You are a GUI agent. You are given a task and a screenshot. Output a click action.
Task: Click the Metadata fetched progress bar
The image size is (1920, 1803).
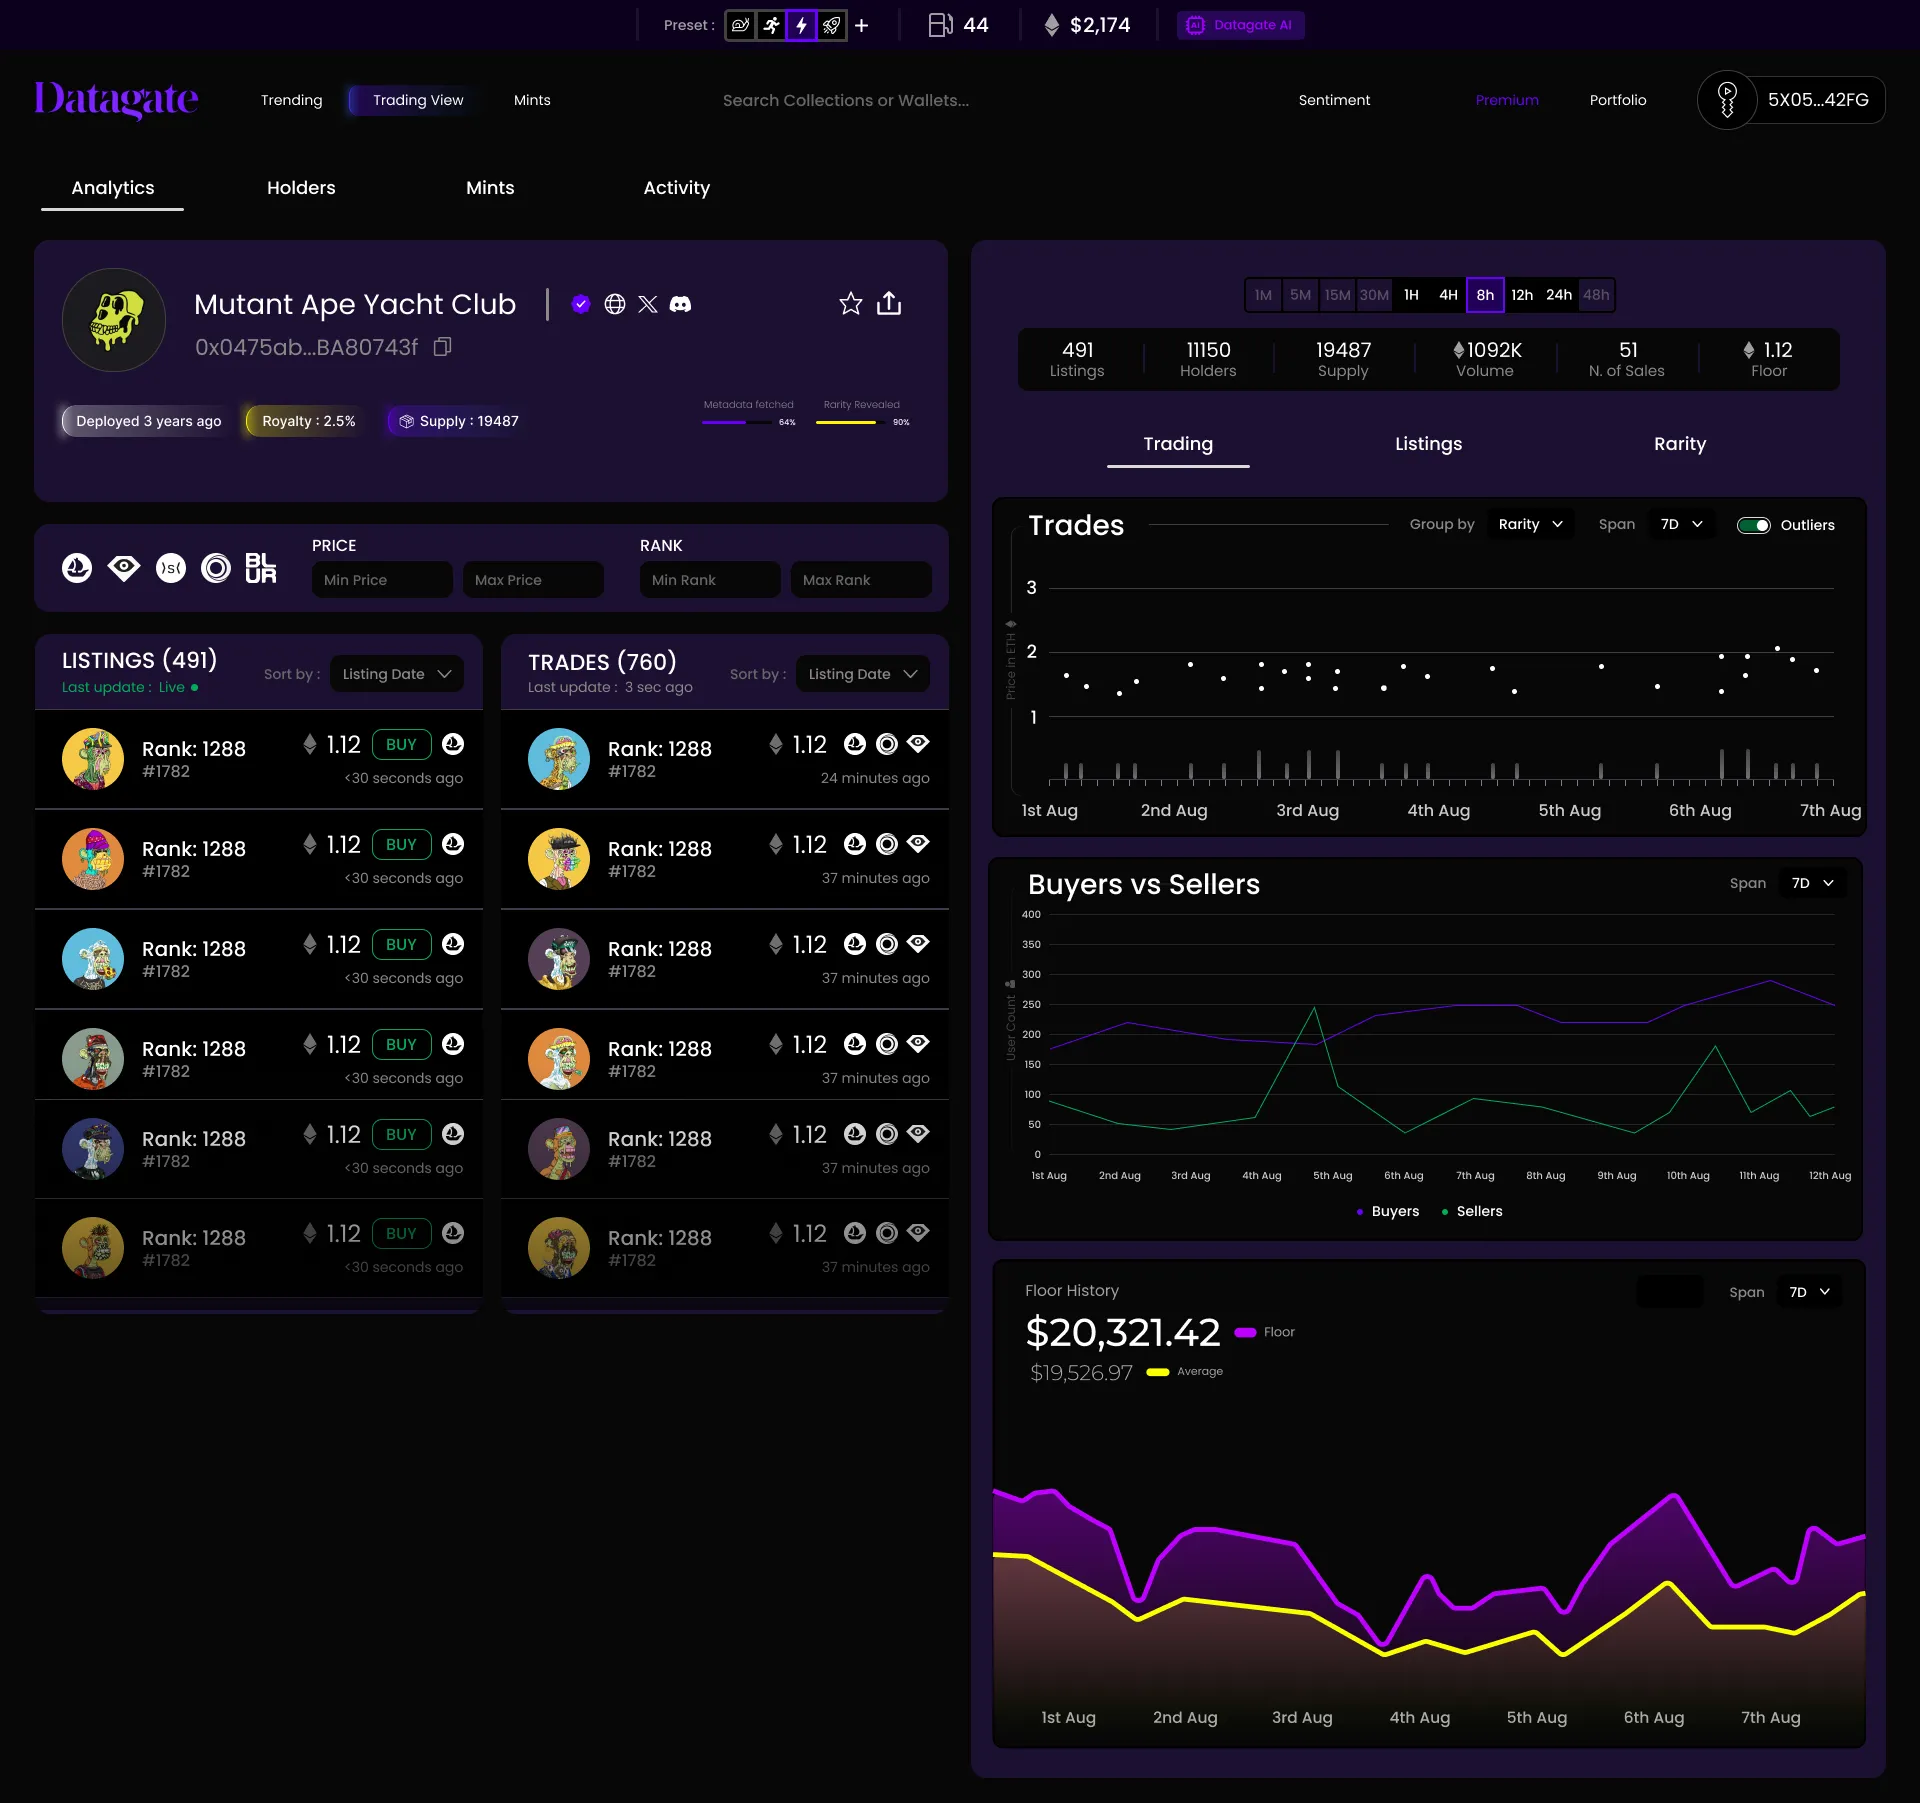738,422
